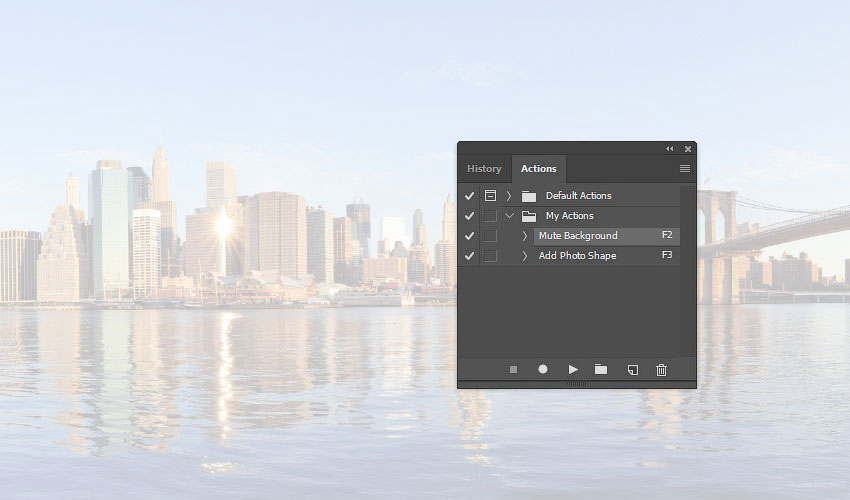Expand the Default Actions set
Screen dimensions: 850x500
click(509, 195)
